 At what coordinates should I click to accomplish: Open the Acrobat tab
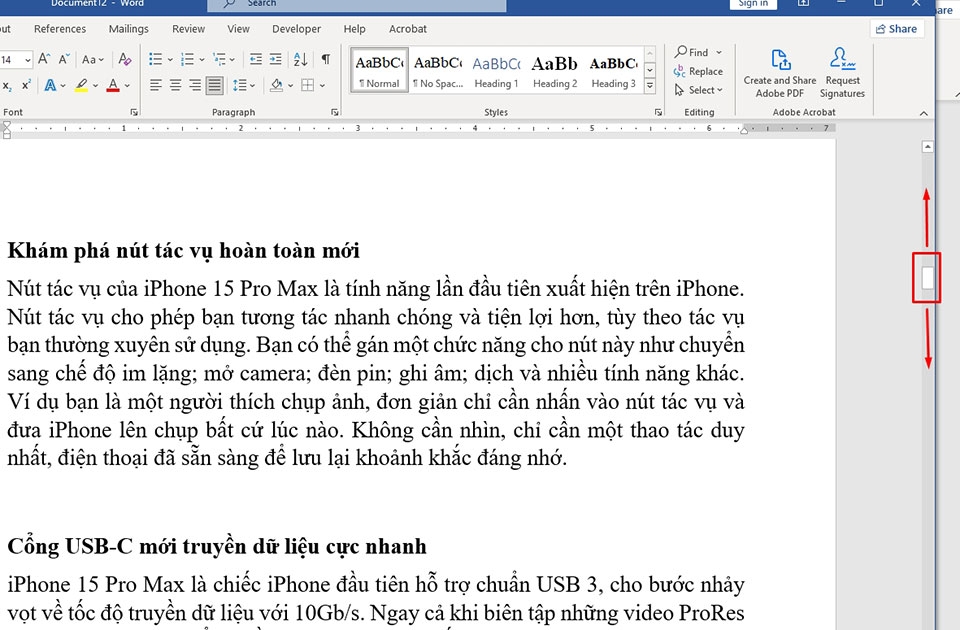click(x=408, y=29)
